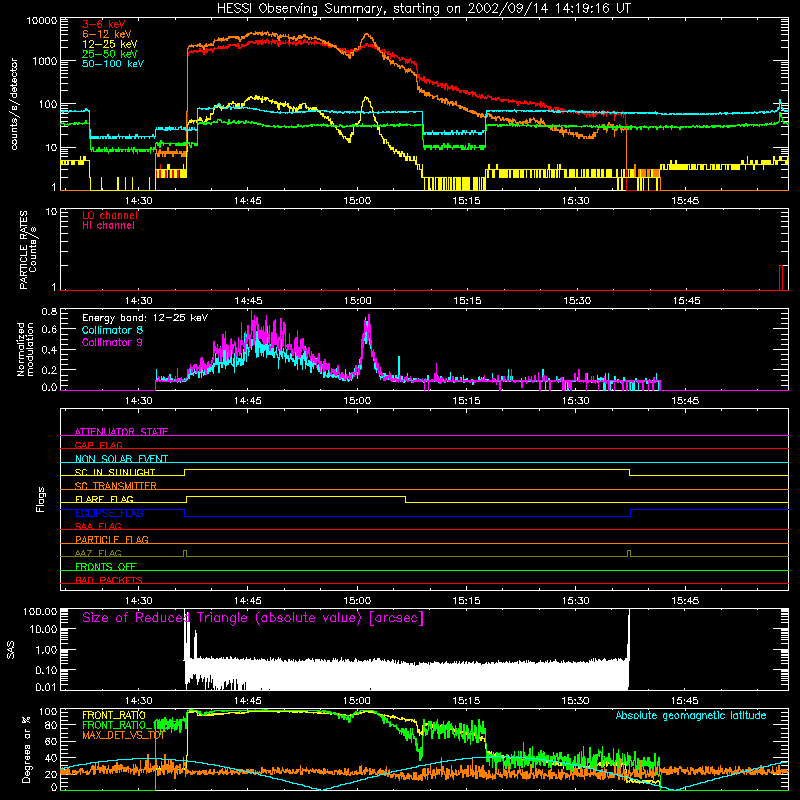
Task: Click the Size of Reduced Triangle heading
Action: tap(253, 618)
